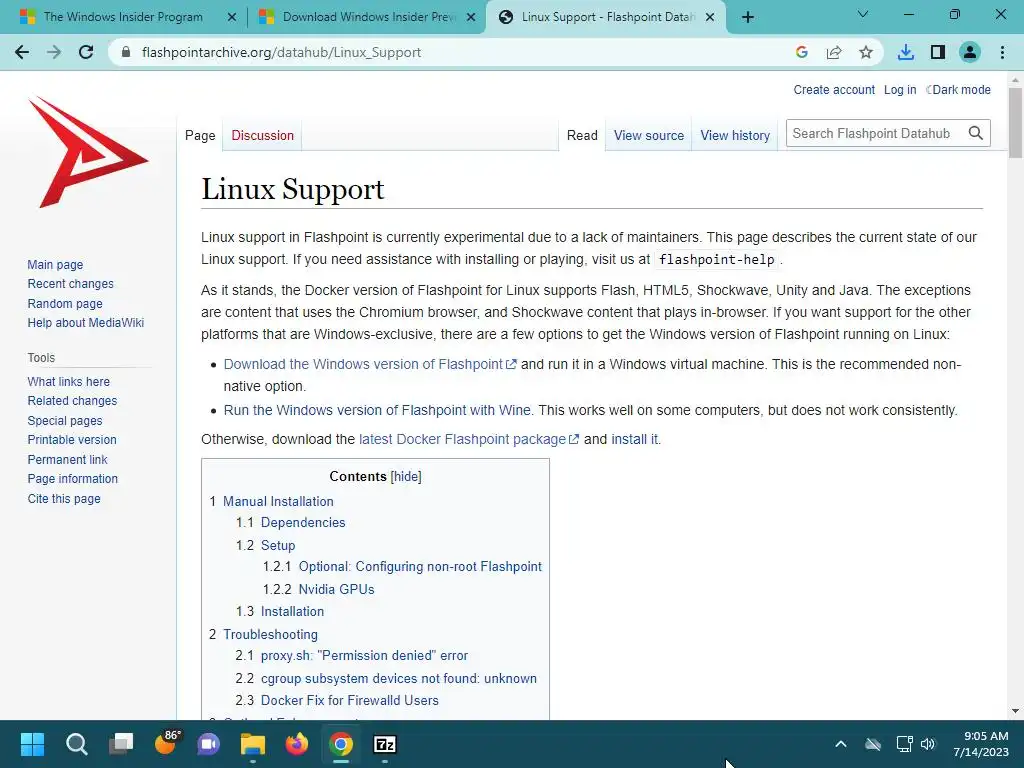Jump to Manual Installation section

278,501
